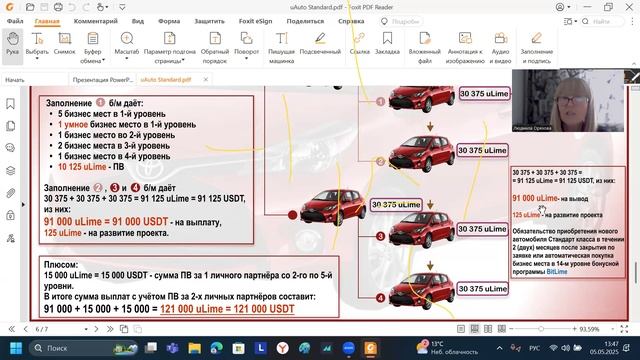Expand the Буфер обмена dropdown arrow
This screenshot has width=640, height=360.
[103, 60]
